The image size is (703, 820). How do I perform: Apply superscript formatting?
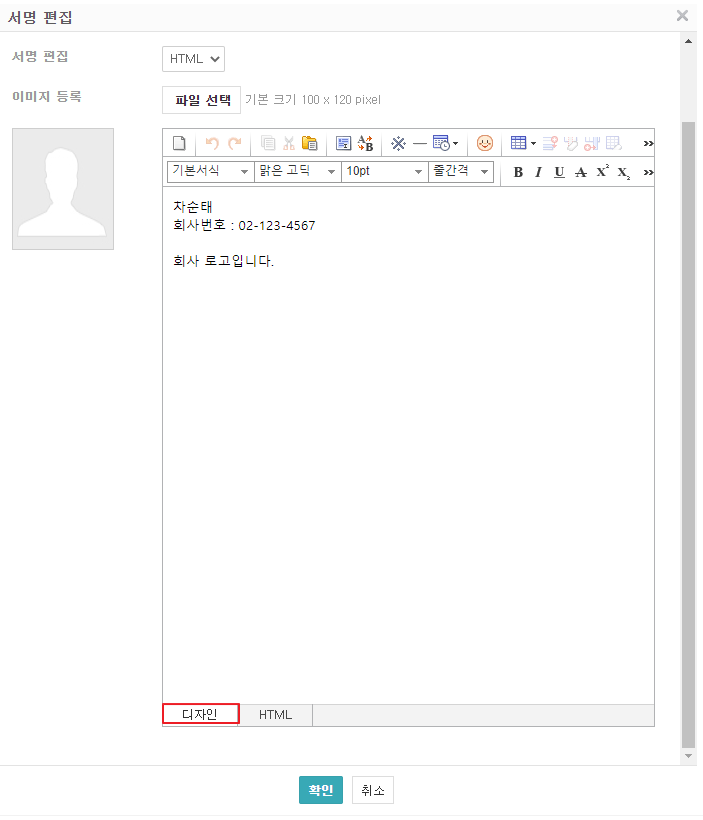point(603,171)
